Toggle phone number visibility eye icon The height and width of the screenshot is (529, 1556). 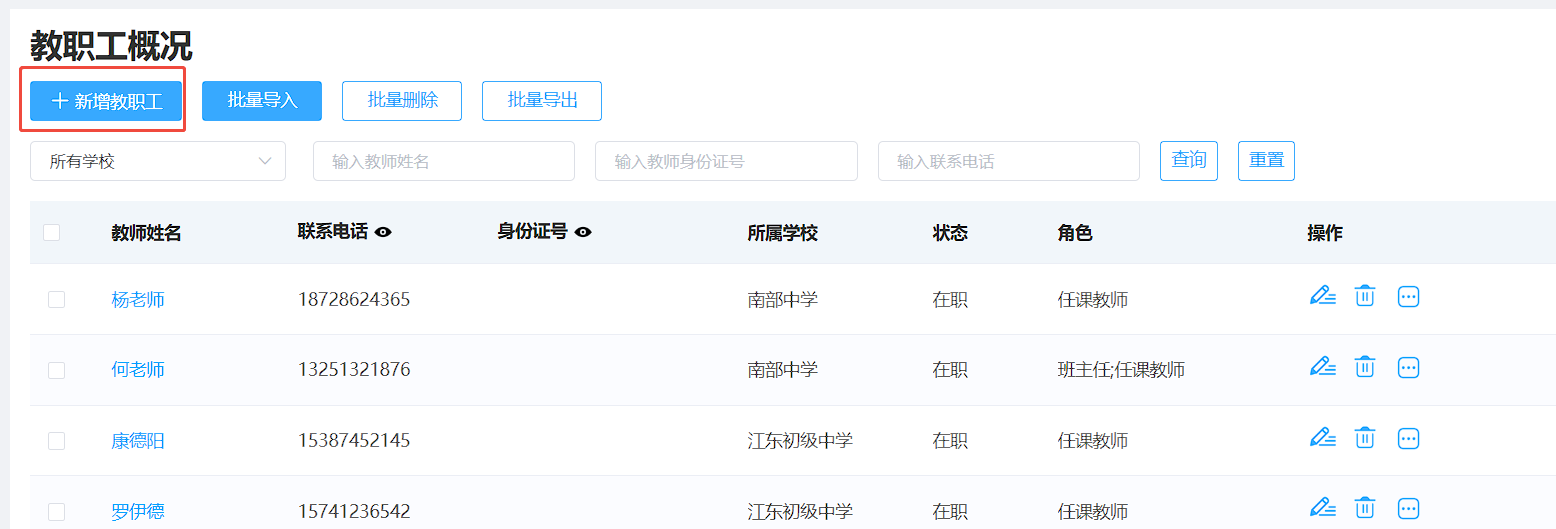[383, 232]
